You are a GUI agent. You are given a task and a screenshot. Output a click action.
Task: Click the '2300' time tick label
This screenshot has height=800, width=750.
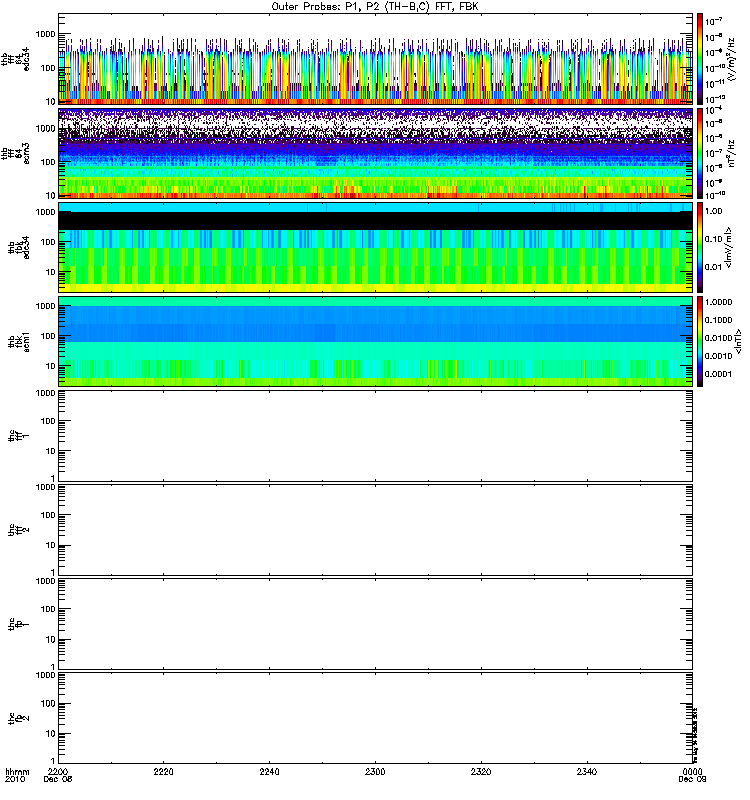click(x=375, y=772)
